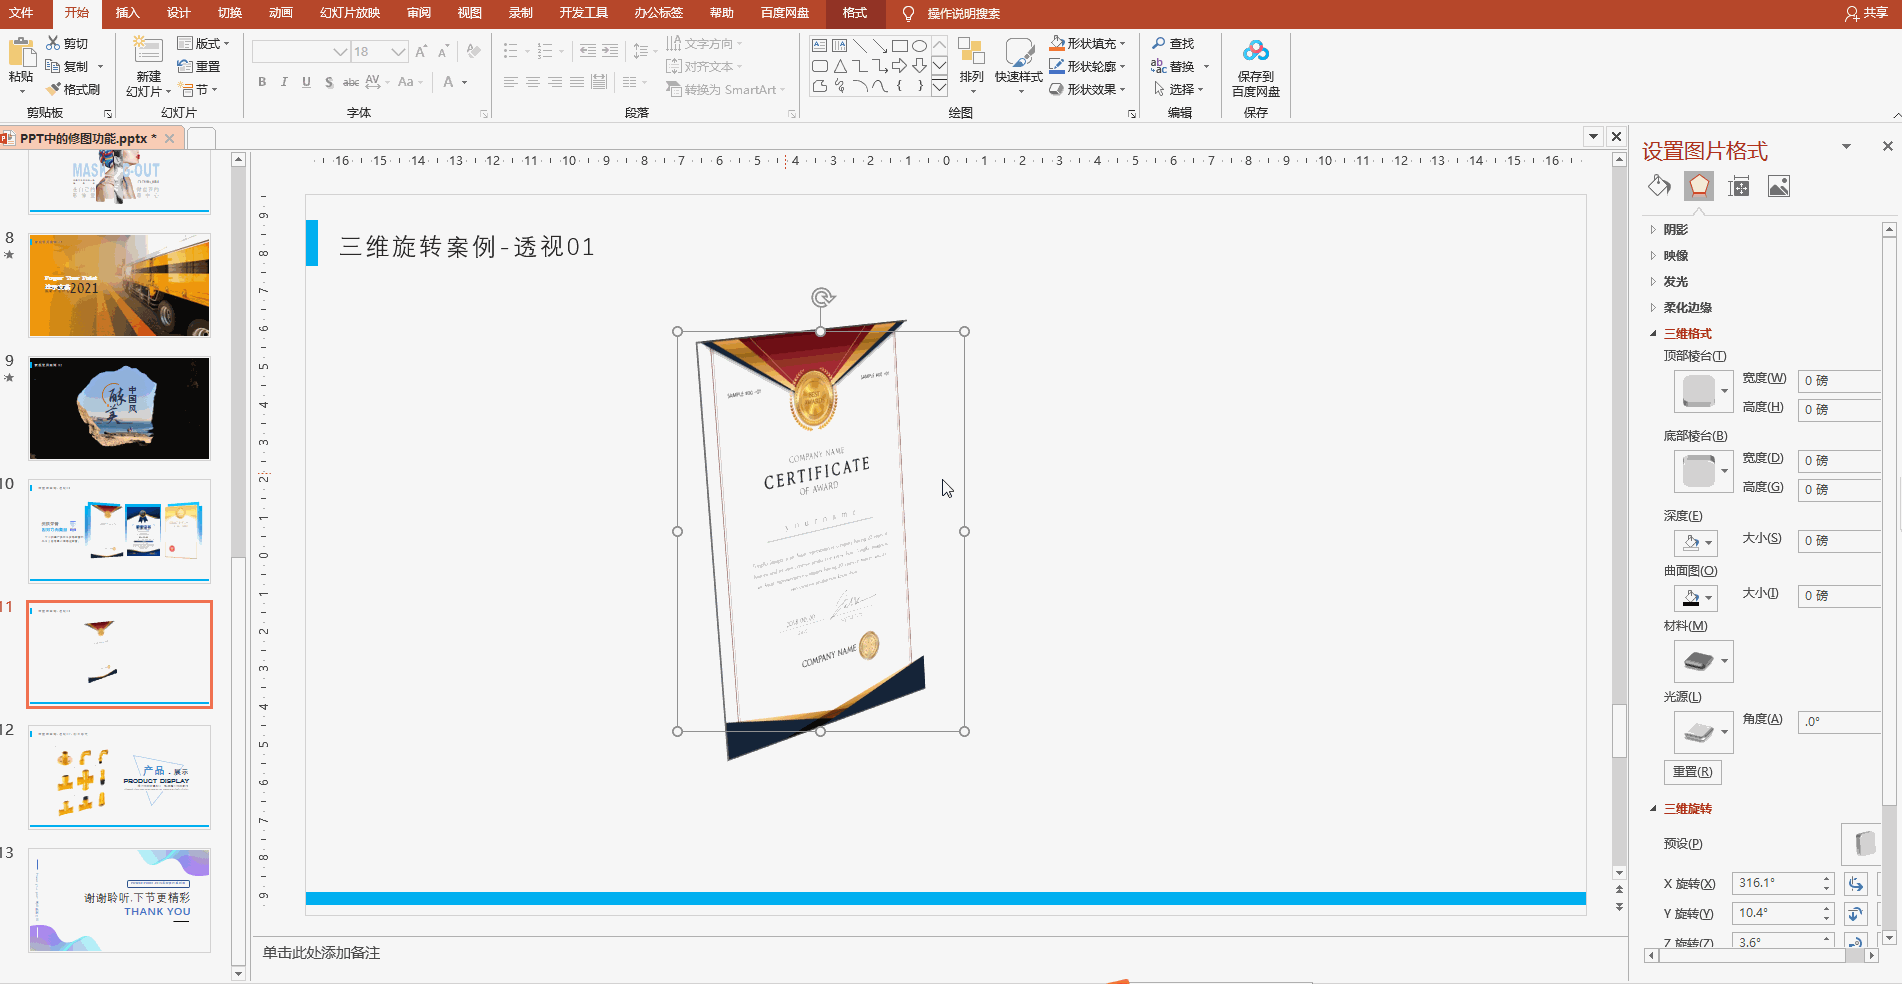Open the Material (材料) preset picker
Screen dimensions: 1902x984
[x=1704, y=661]
